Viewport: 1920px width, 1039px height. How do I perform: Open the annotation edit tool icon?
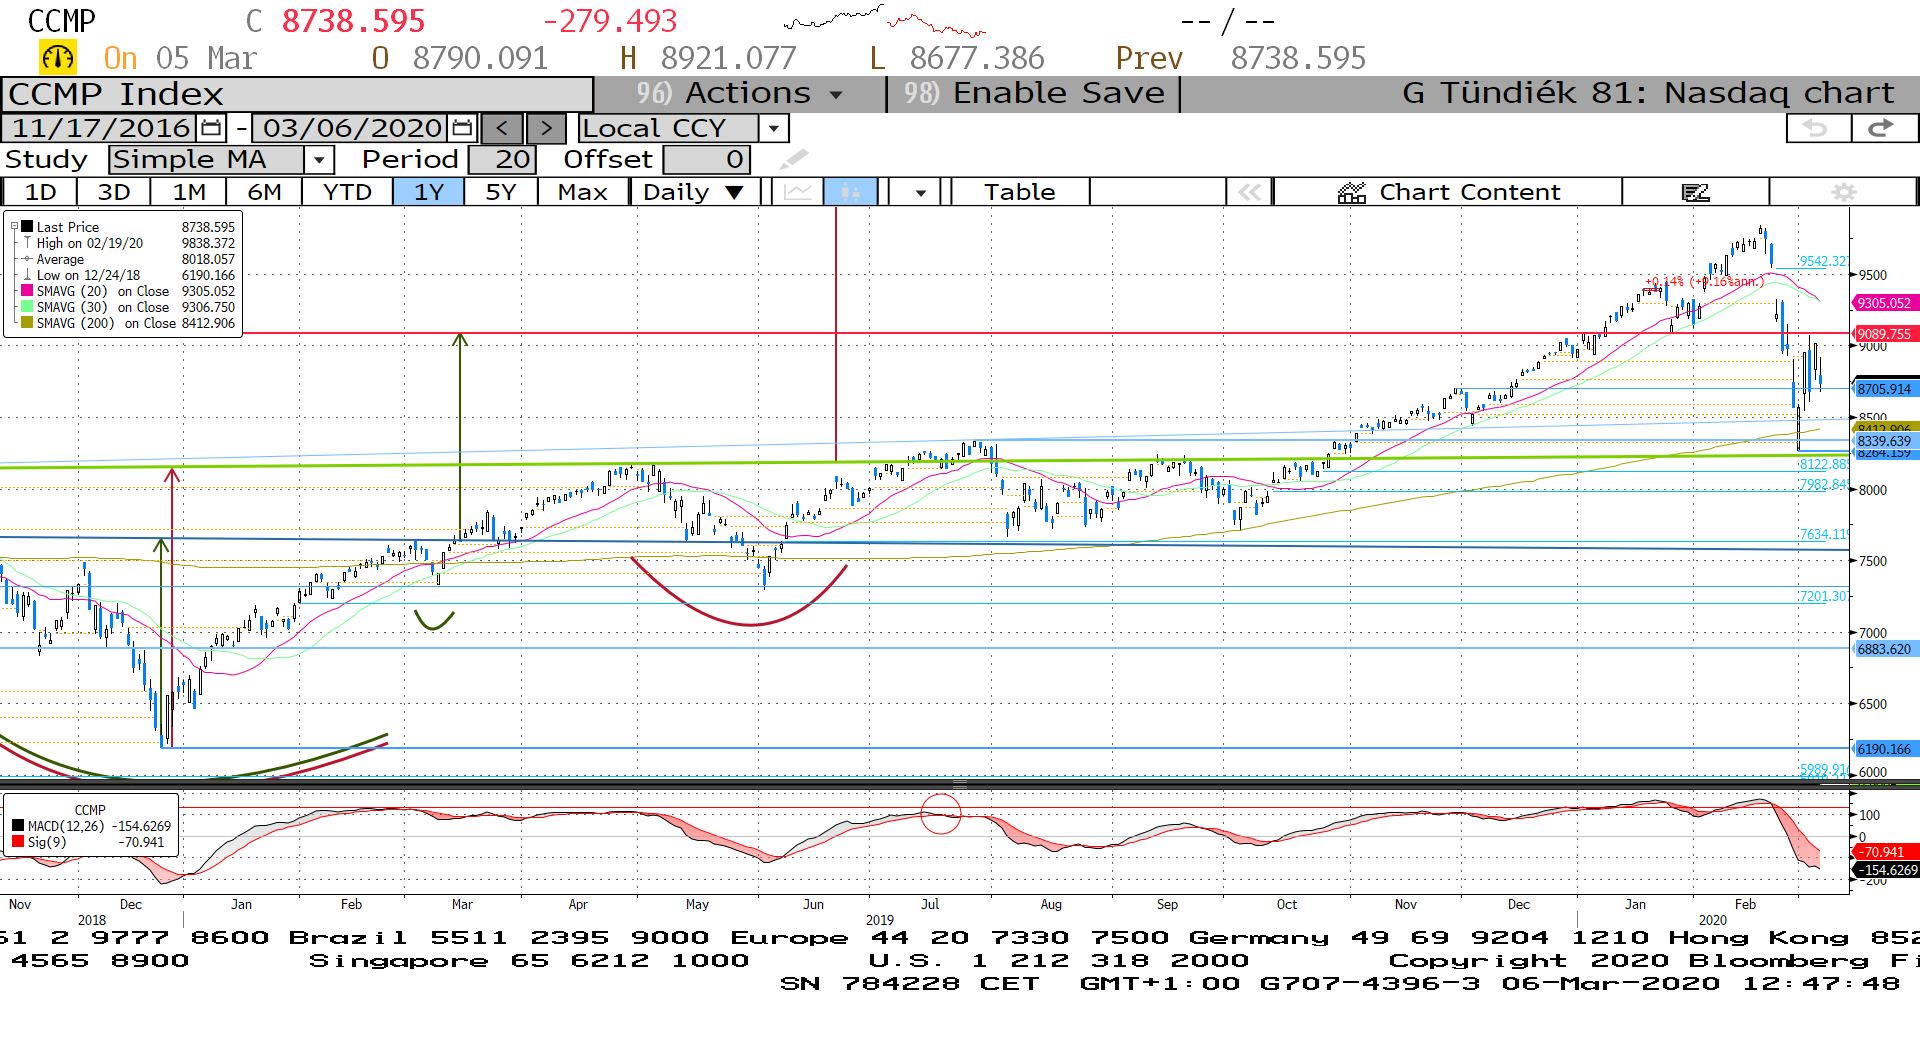pyautogui.click(x=1695, y=192)
